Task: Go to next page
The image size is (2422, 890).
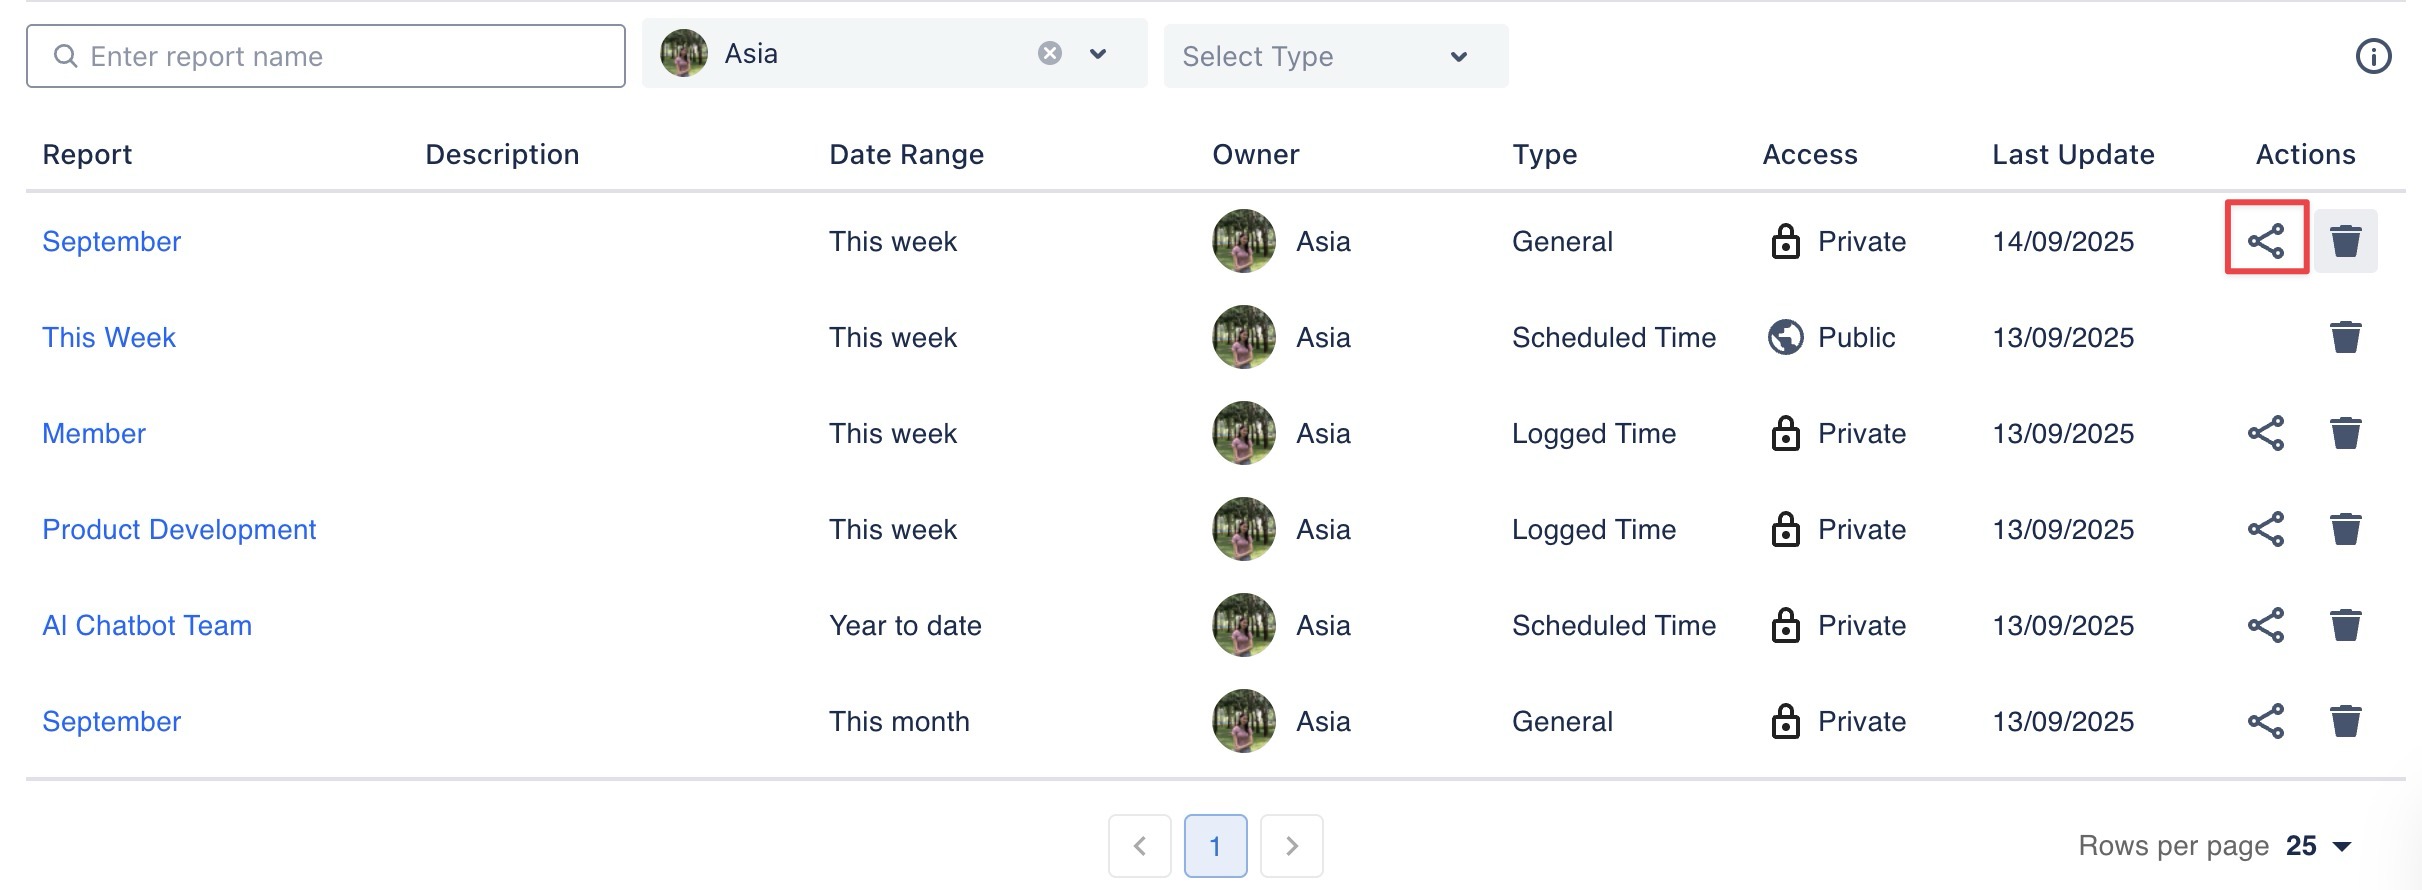Action: 1291,846
